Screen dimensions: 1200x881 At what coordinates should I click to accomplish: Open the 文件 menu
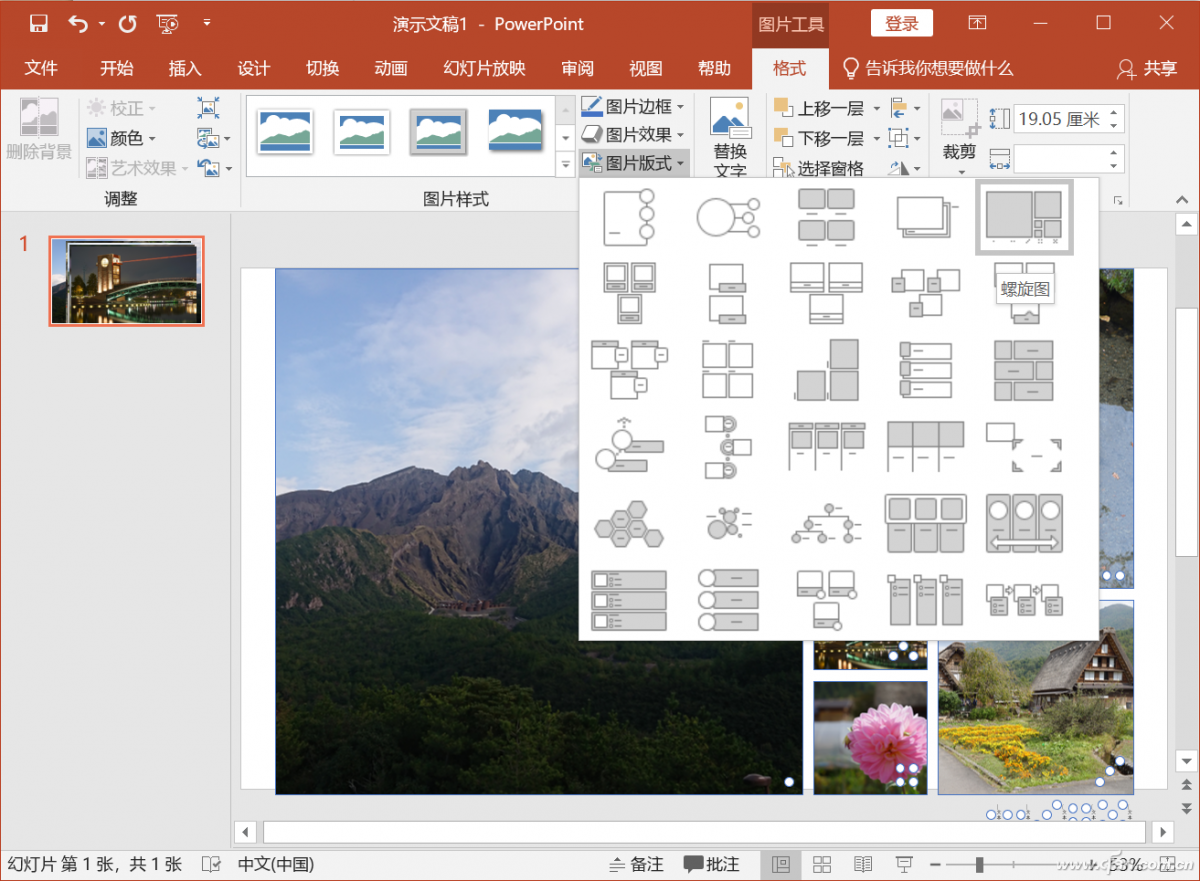[41, 68]
